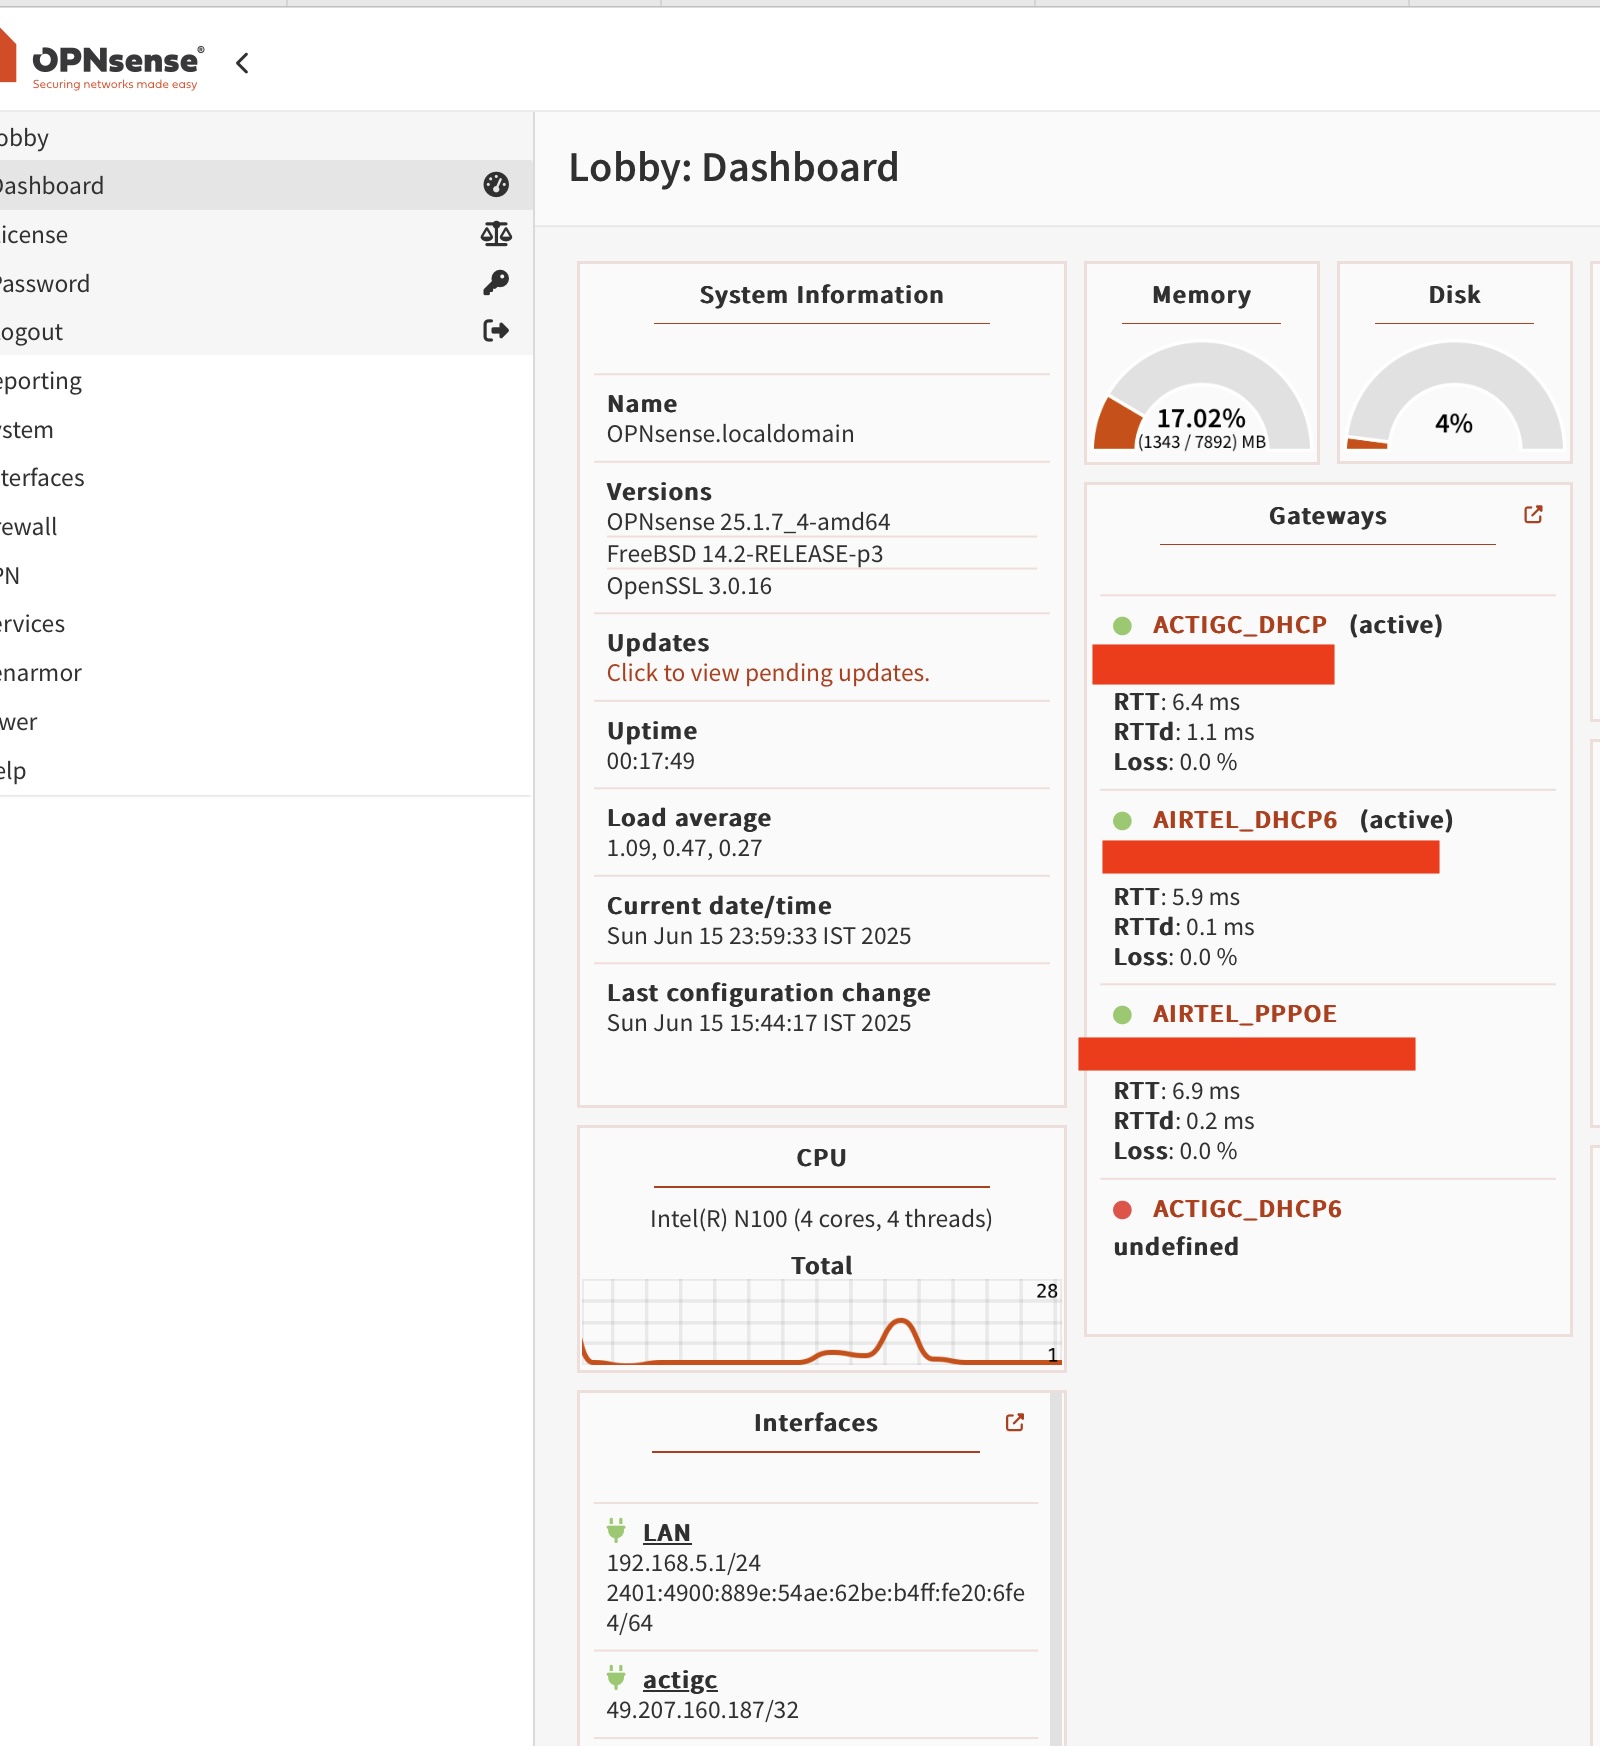Click the Interfaces widget title
Image resolution: width=1600 pixels, height=1746 pixels.
pyautogui.click(x=816, y=1423)
